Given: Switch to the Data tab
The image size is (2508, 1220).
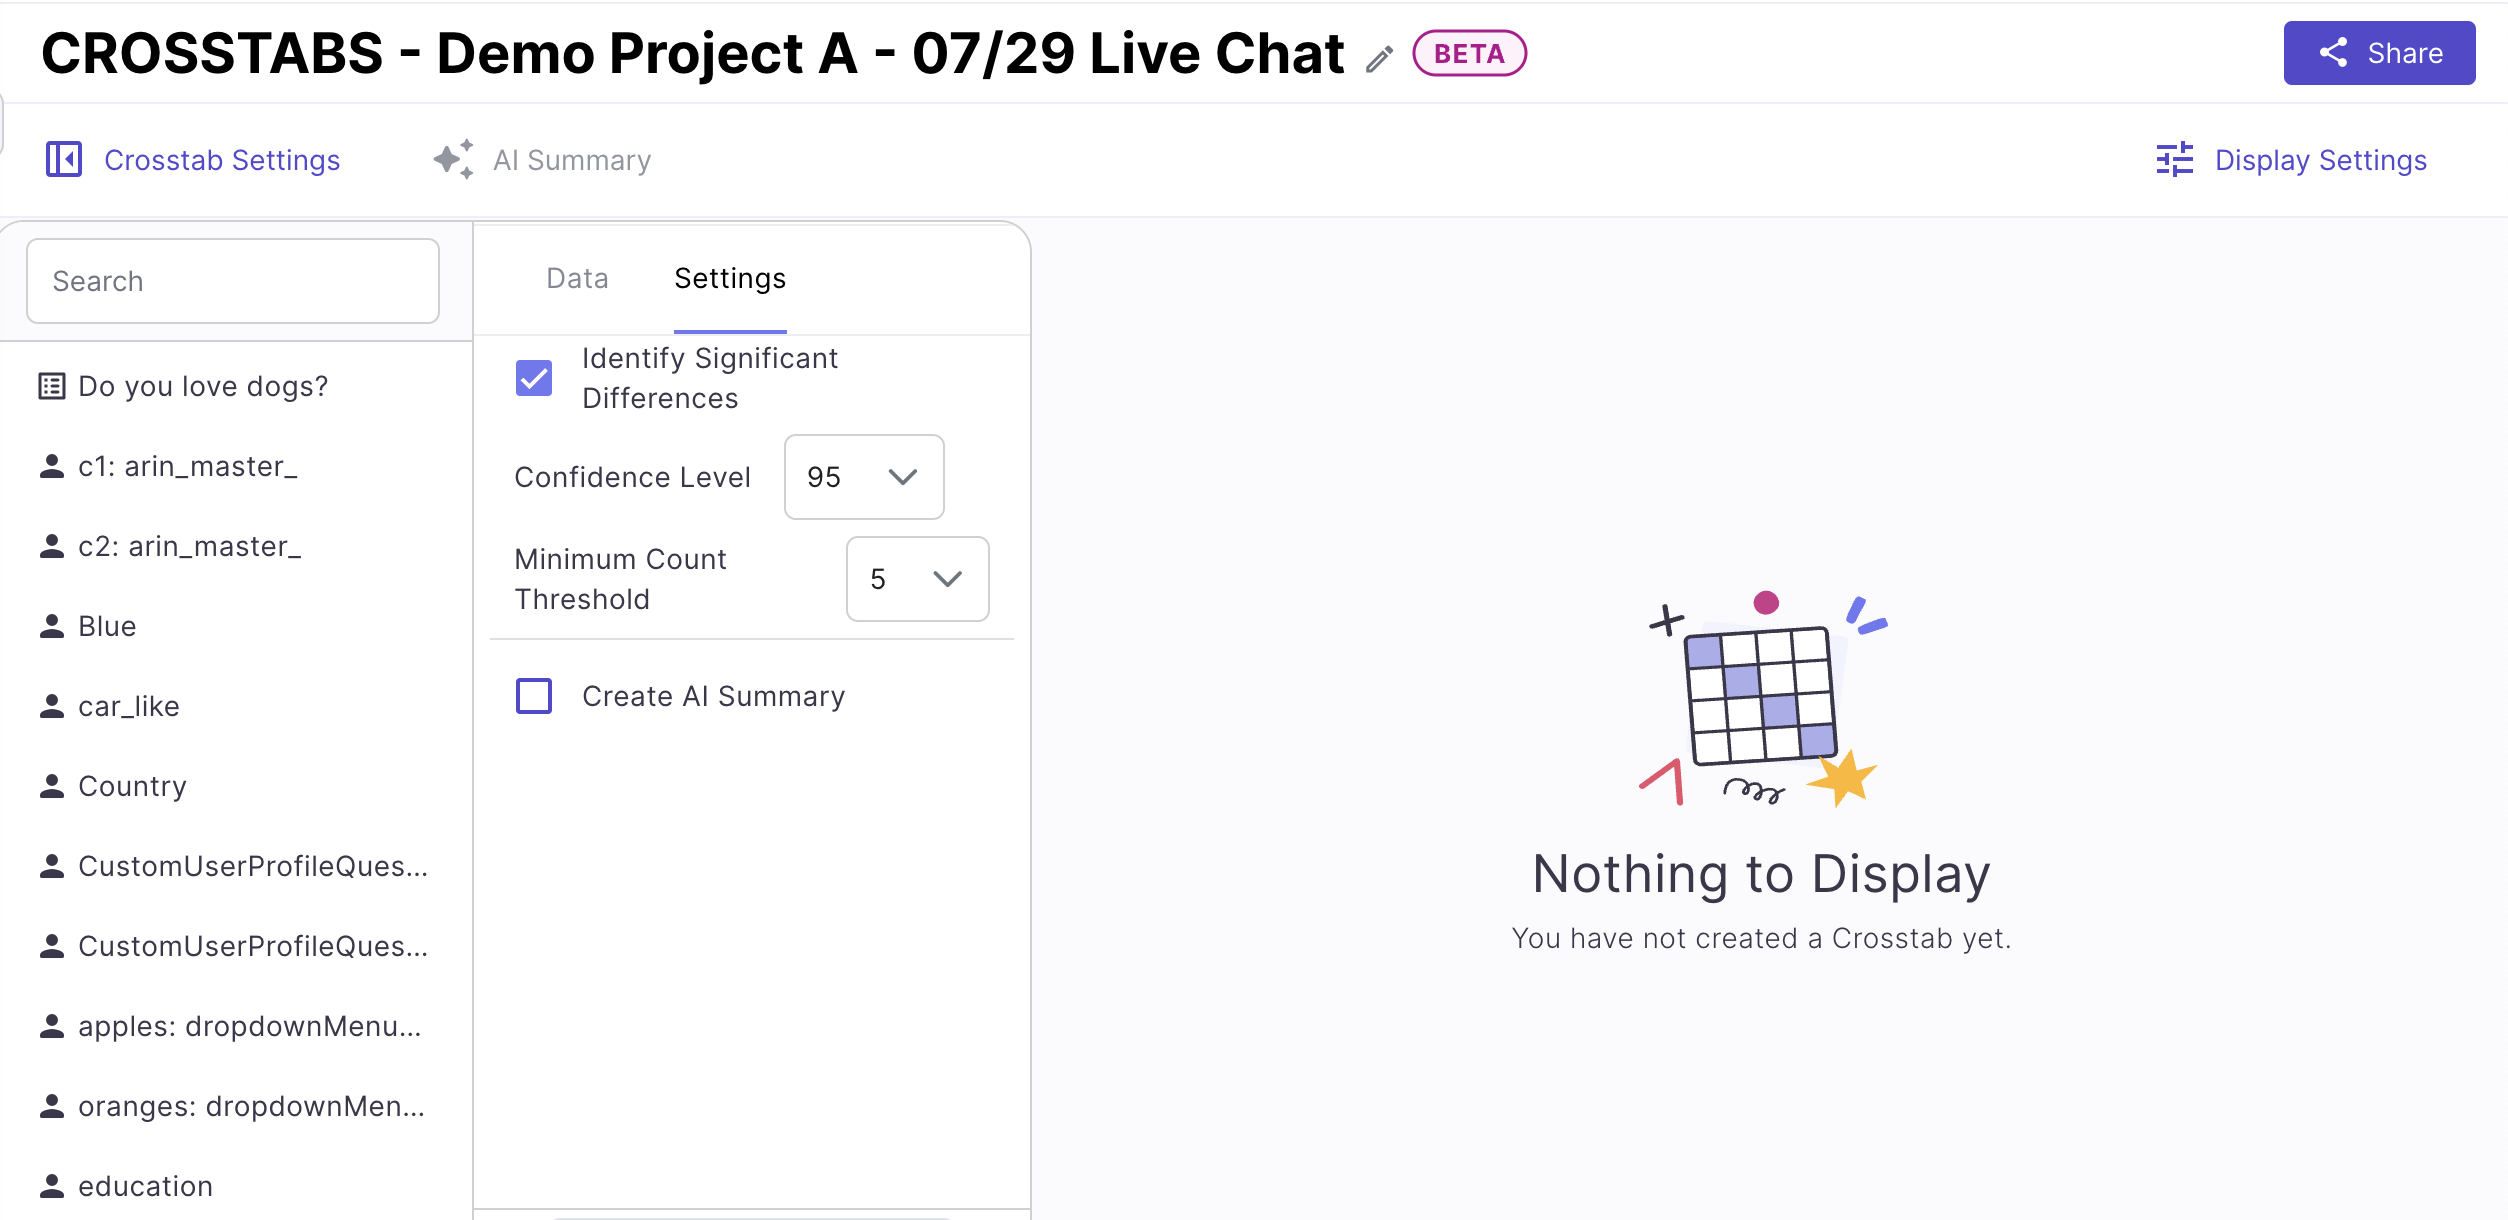Looking at the screenshot, I should pyautogui.click(x=577, y=278).
